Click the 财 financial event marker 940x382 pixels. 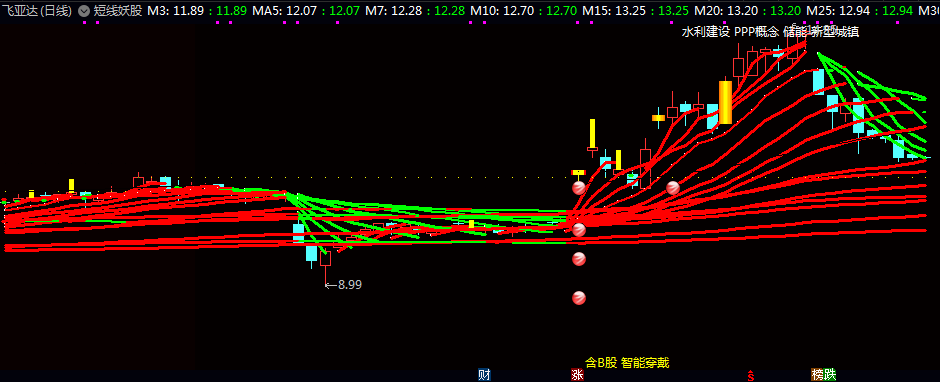point(484,375)
